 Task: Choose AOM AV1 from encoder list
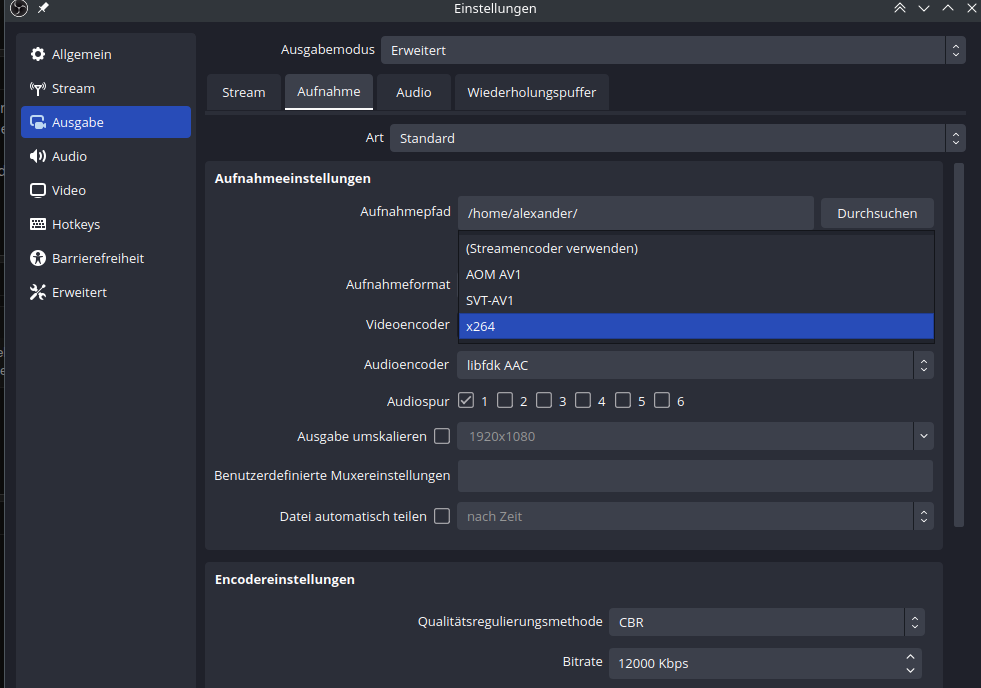point(696,275)
